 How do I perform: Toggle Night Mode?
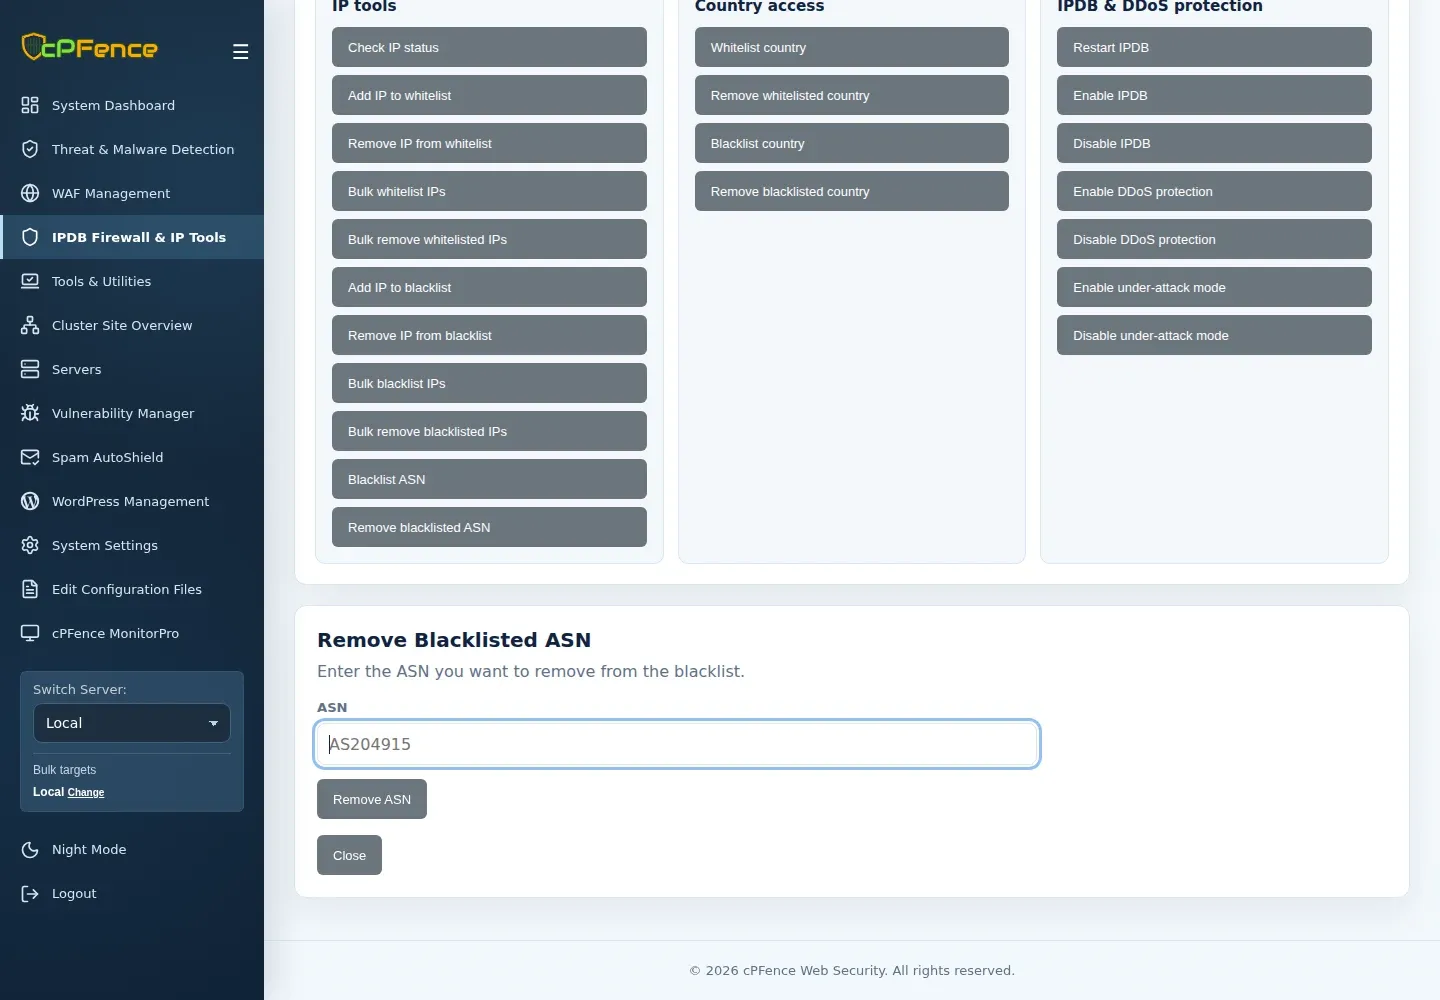pyautogui.click(x=132, y=849)
